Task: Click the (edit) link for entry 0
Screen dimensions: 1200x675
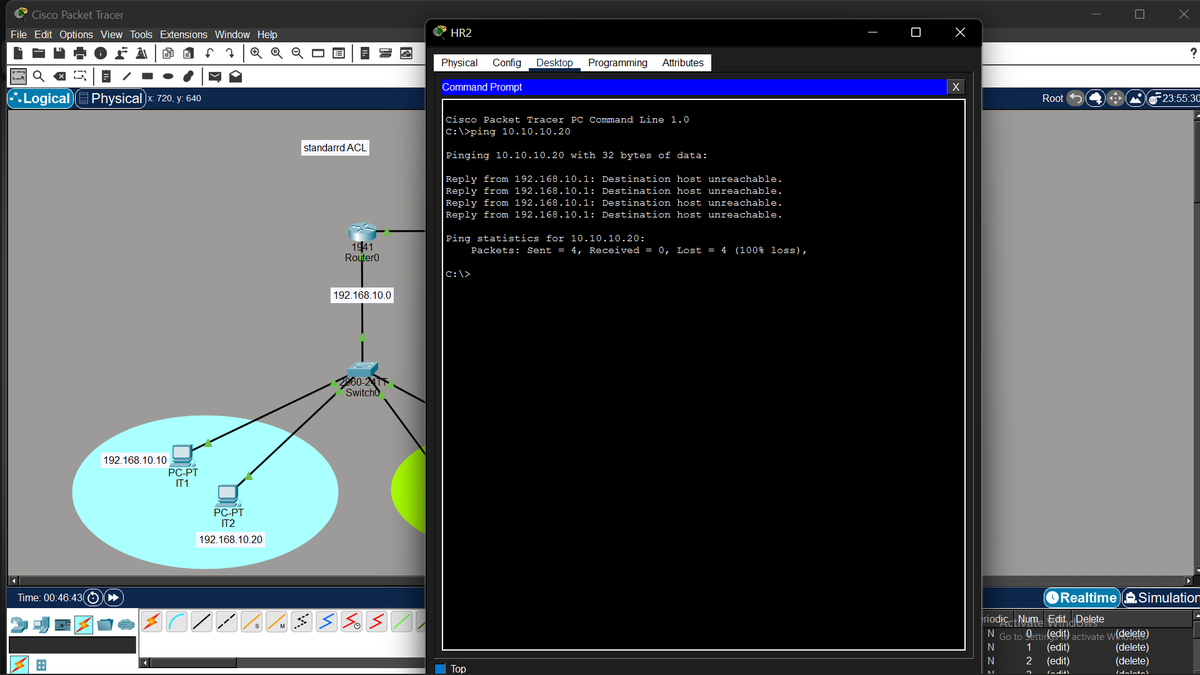Action: tap(1058, 633)
